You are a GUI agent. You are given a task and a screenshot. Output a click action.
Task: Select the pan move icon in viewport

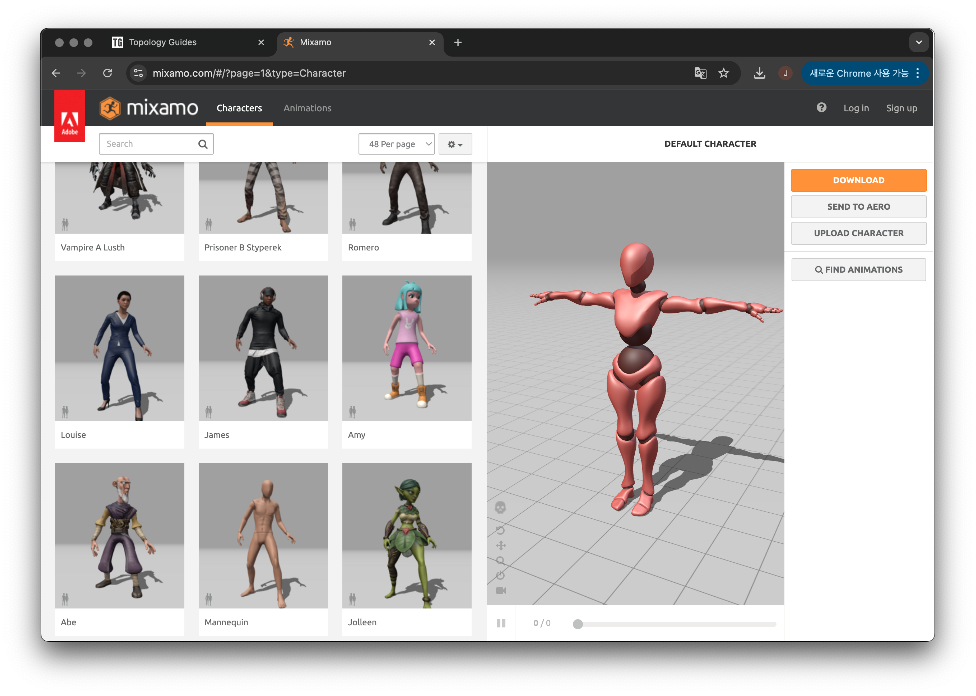pos(501,545)
